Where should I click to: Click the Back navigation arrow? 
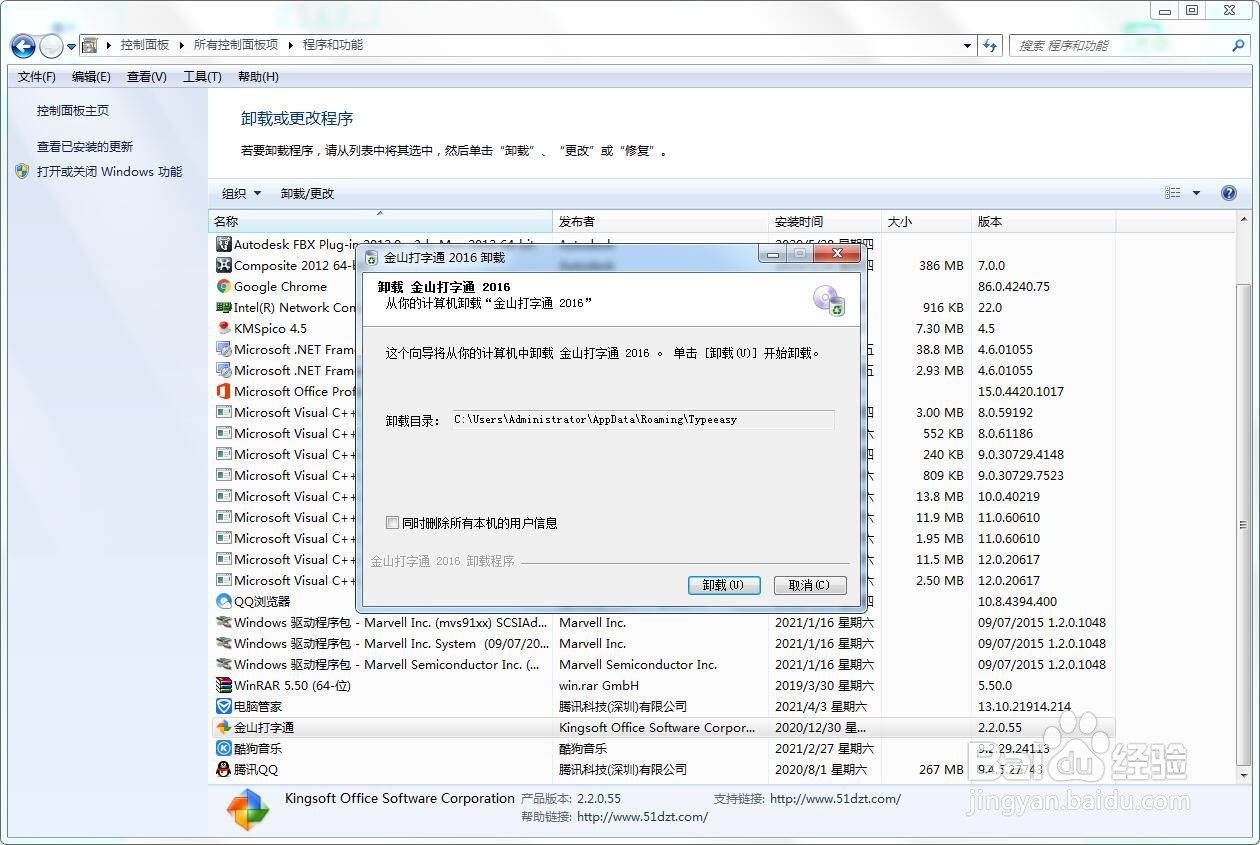coord(23,46)
